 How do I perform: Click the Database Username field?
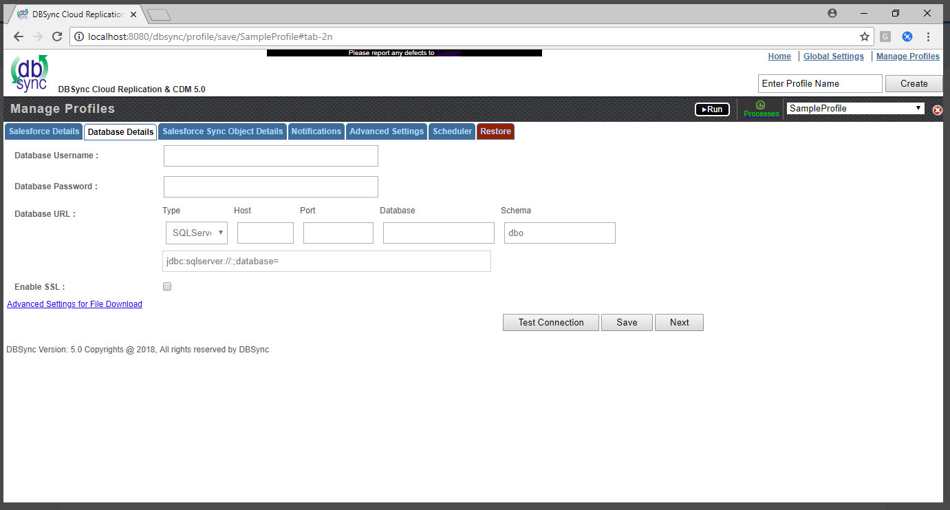pyautogui.click(x=271, y=156)
